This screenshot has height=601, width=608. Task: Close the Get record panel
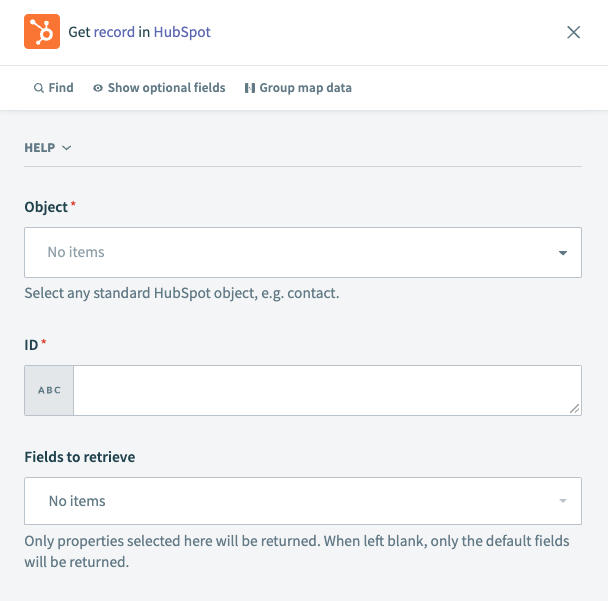(573, 32)
